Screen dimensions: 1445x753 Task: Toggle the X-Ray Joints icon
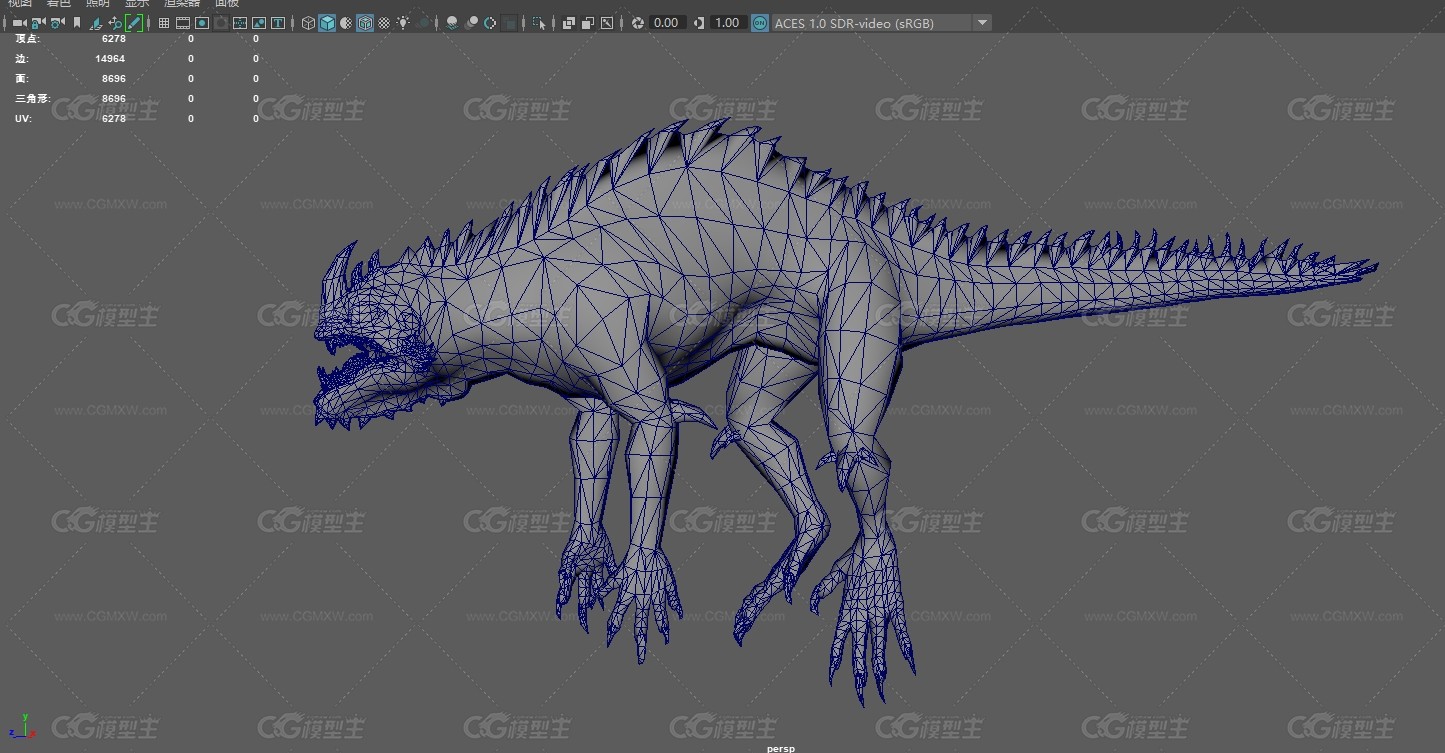606,23
